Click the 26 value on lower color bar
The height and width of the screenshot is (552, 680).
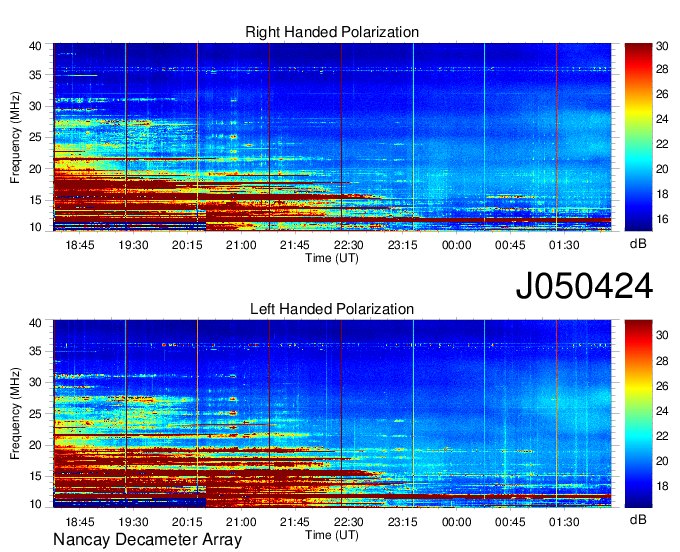662,385
